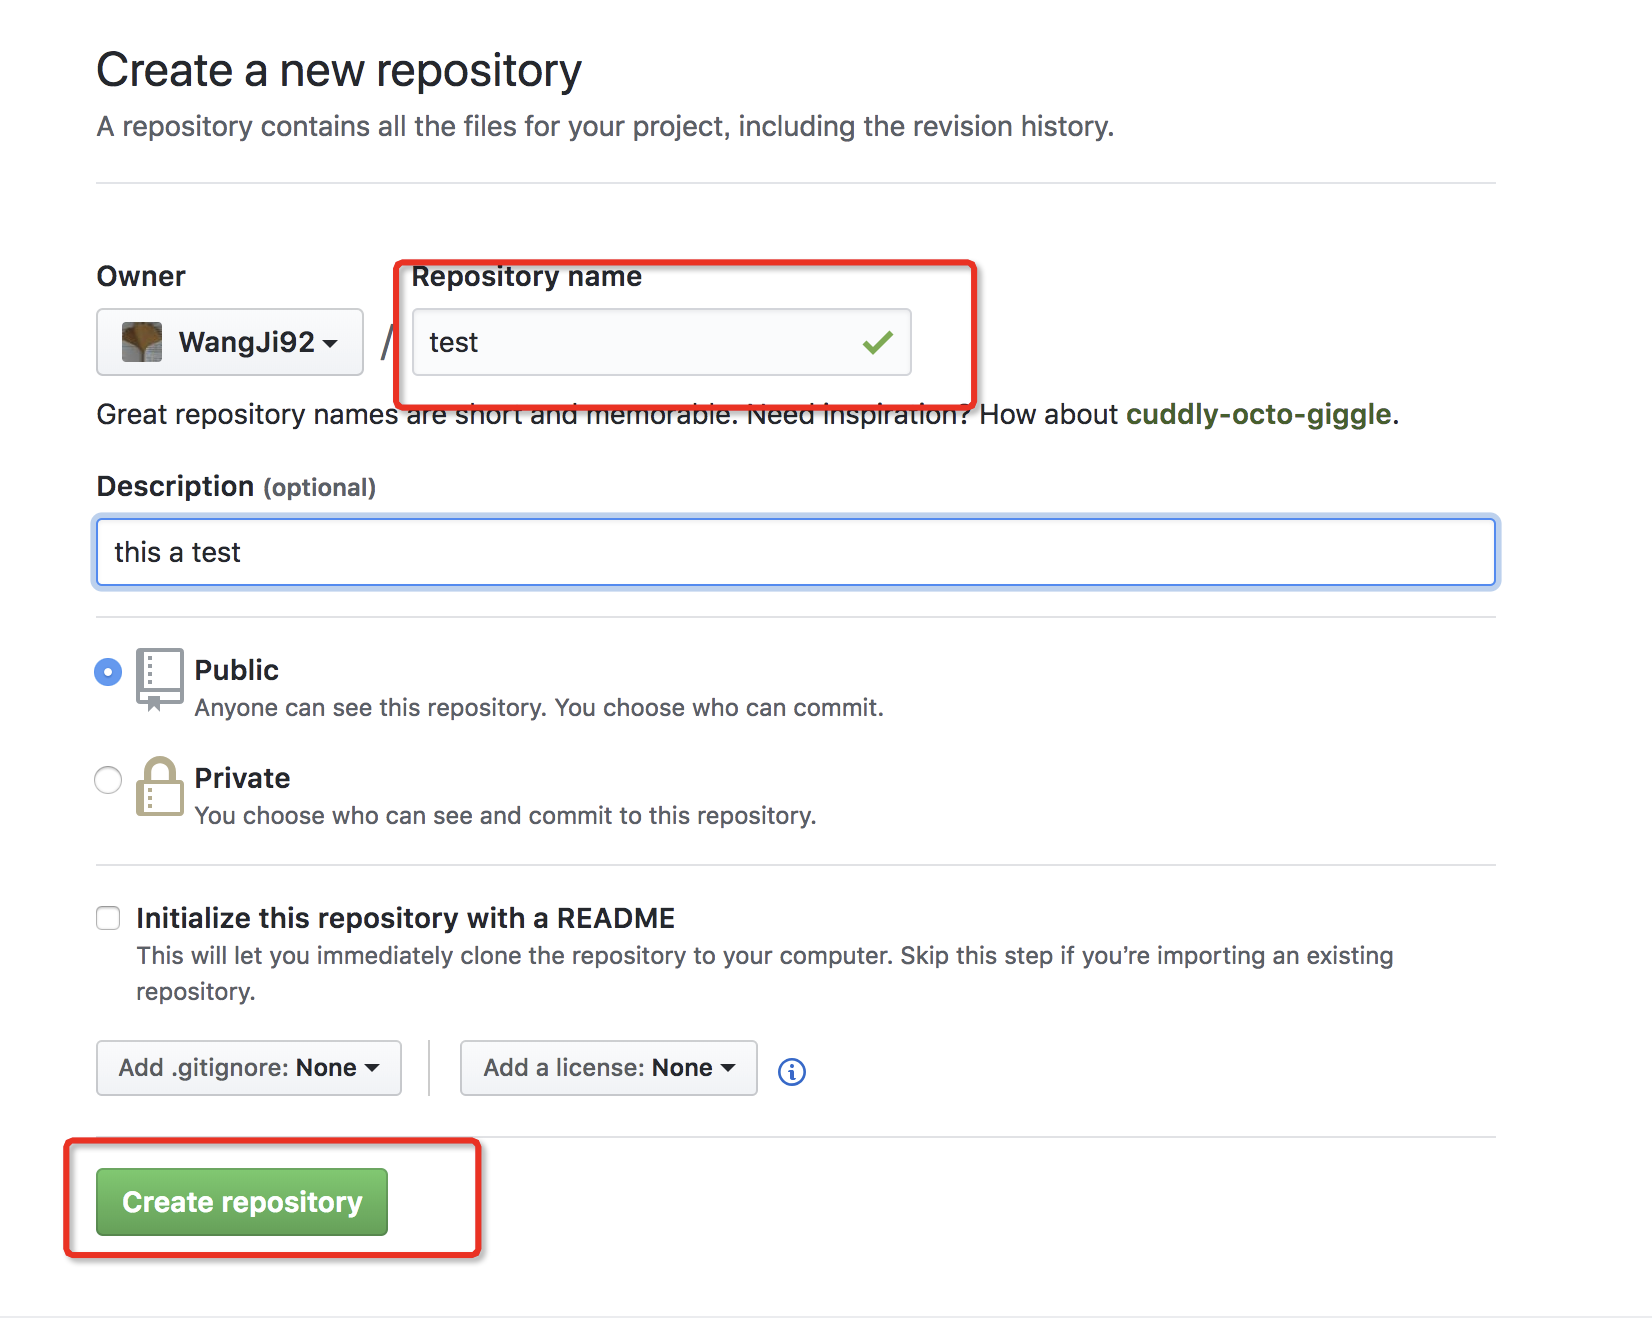Click the Create repository button
Image resolution: width=1652 pixels, height=1338 pixels.
pos(242,1202)
